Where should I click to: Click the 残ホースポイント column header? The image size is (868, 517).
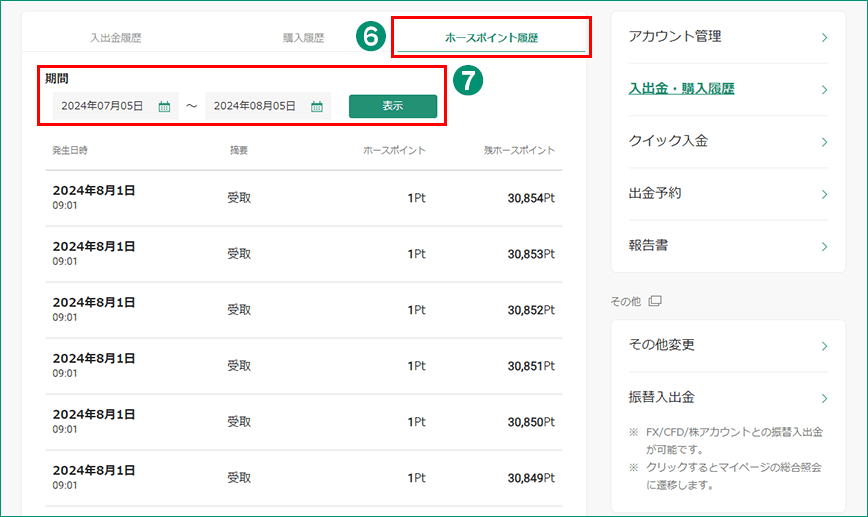coord(519,151)
